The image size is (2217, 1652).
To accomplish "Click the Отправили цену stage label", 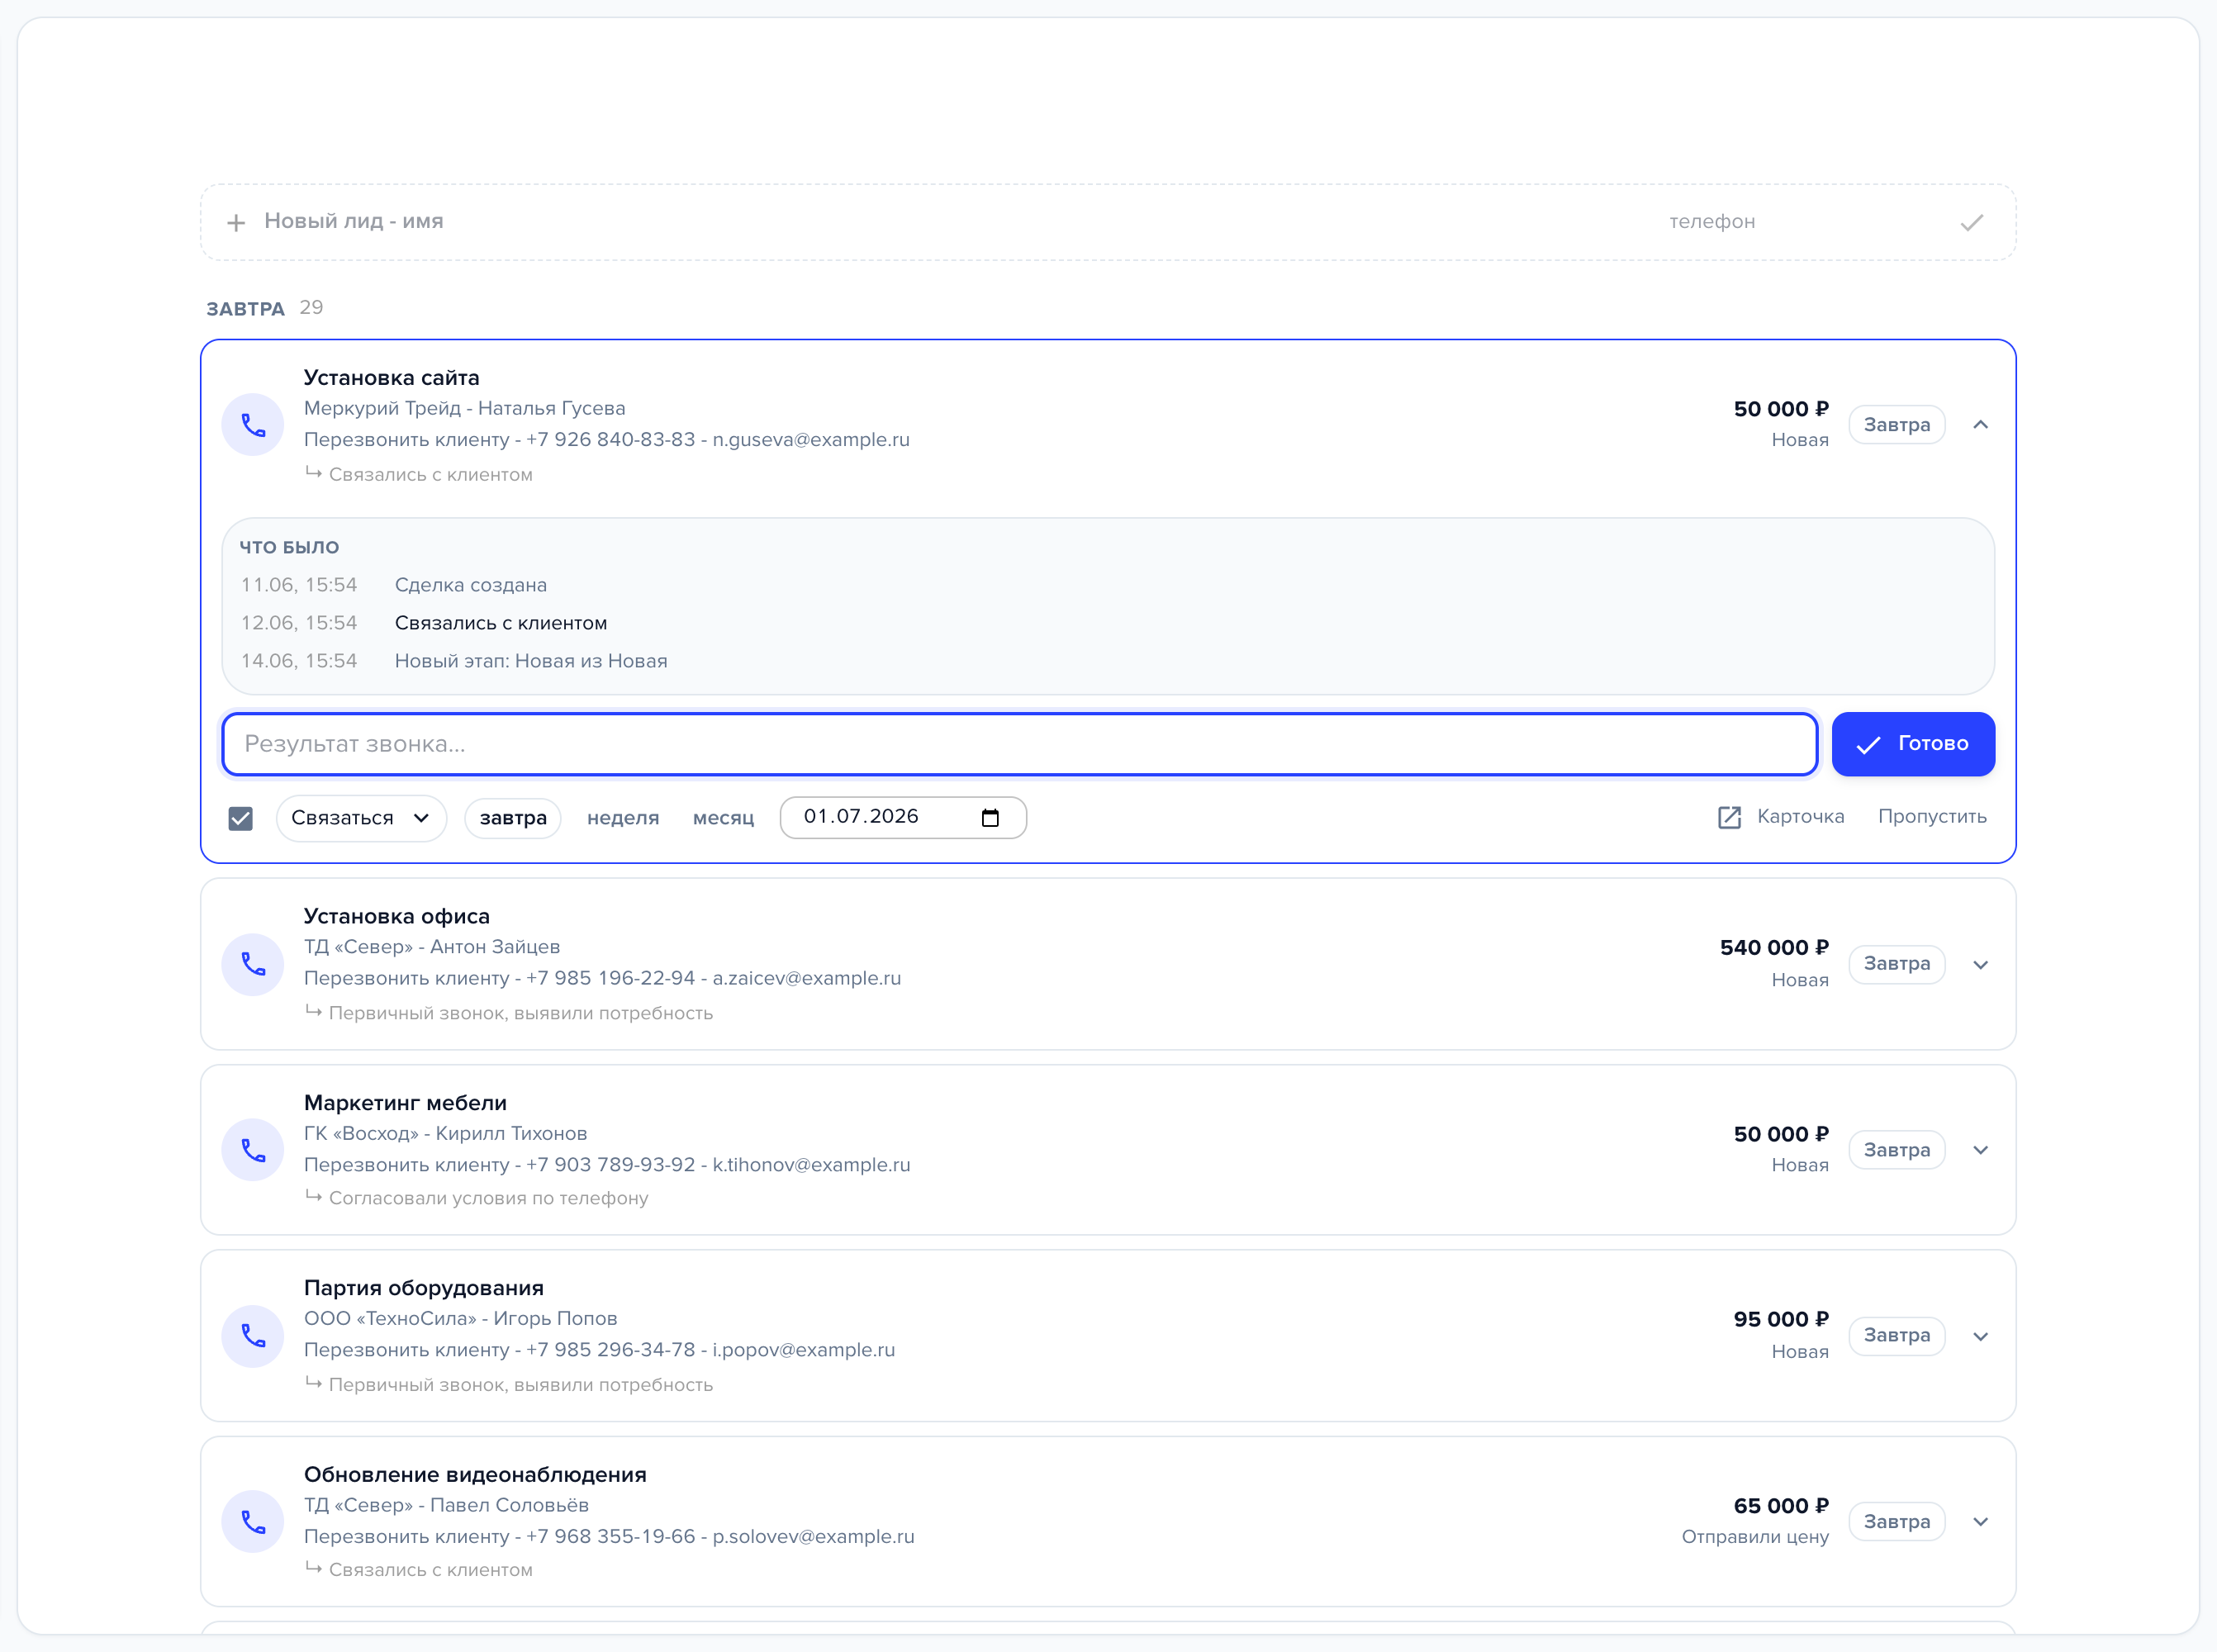I will click(1754, 1536).
